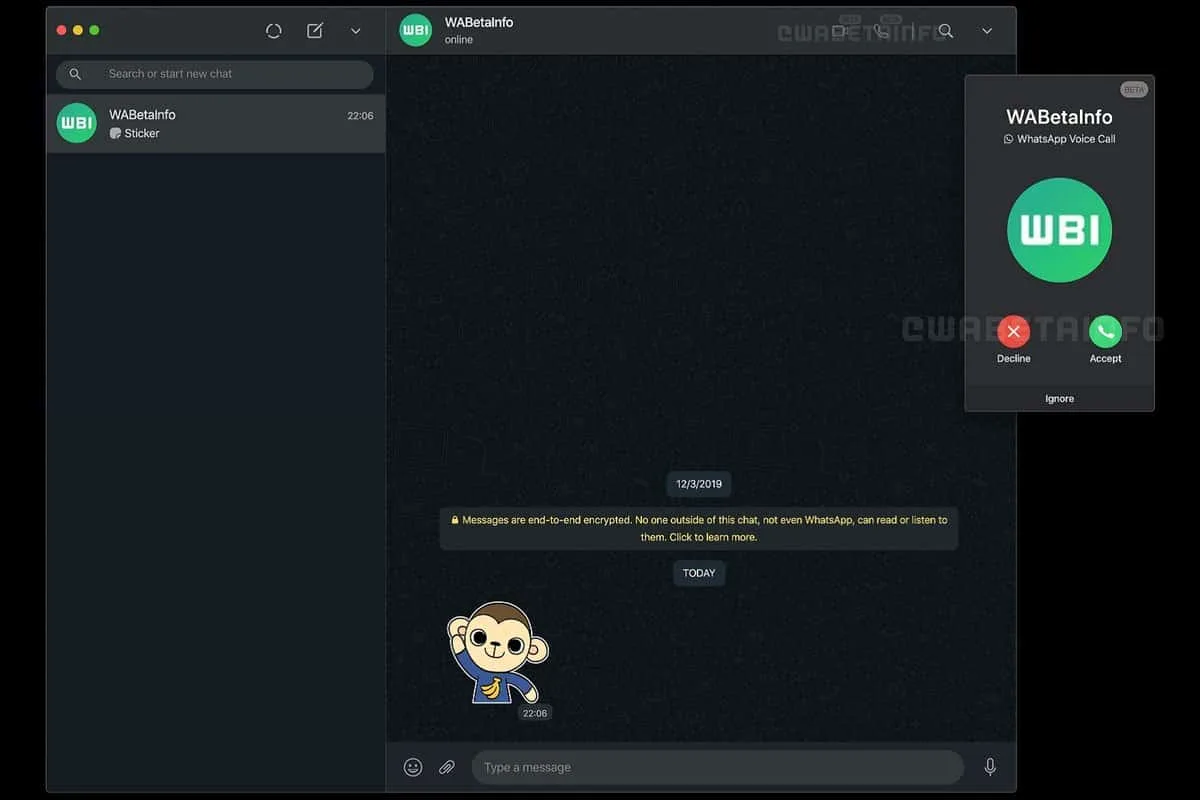Decline the incoming voice call
1200x800 pixels.
tap(1013, 332)
